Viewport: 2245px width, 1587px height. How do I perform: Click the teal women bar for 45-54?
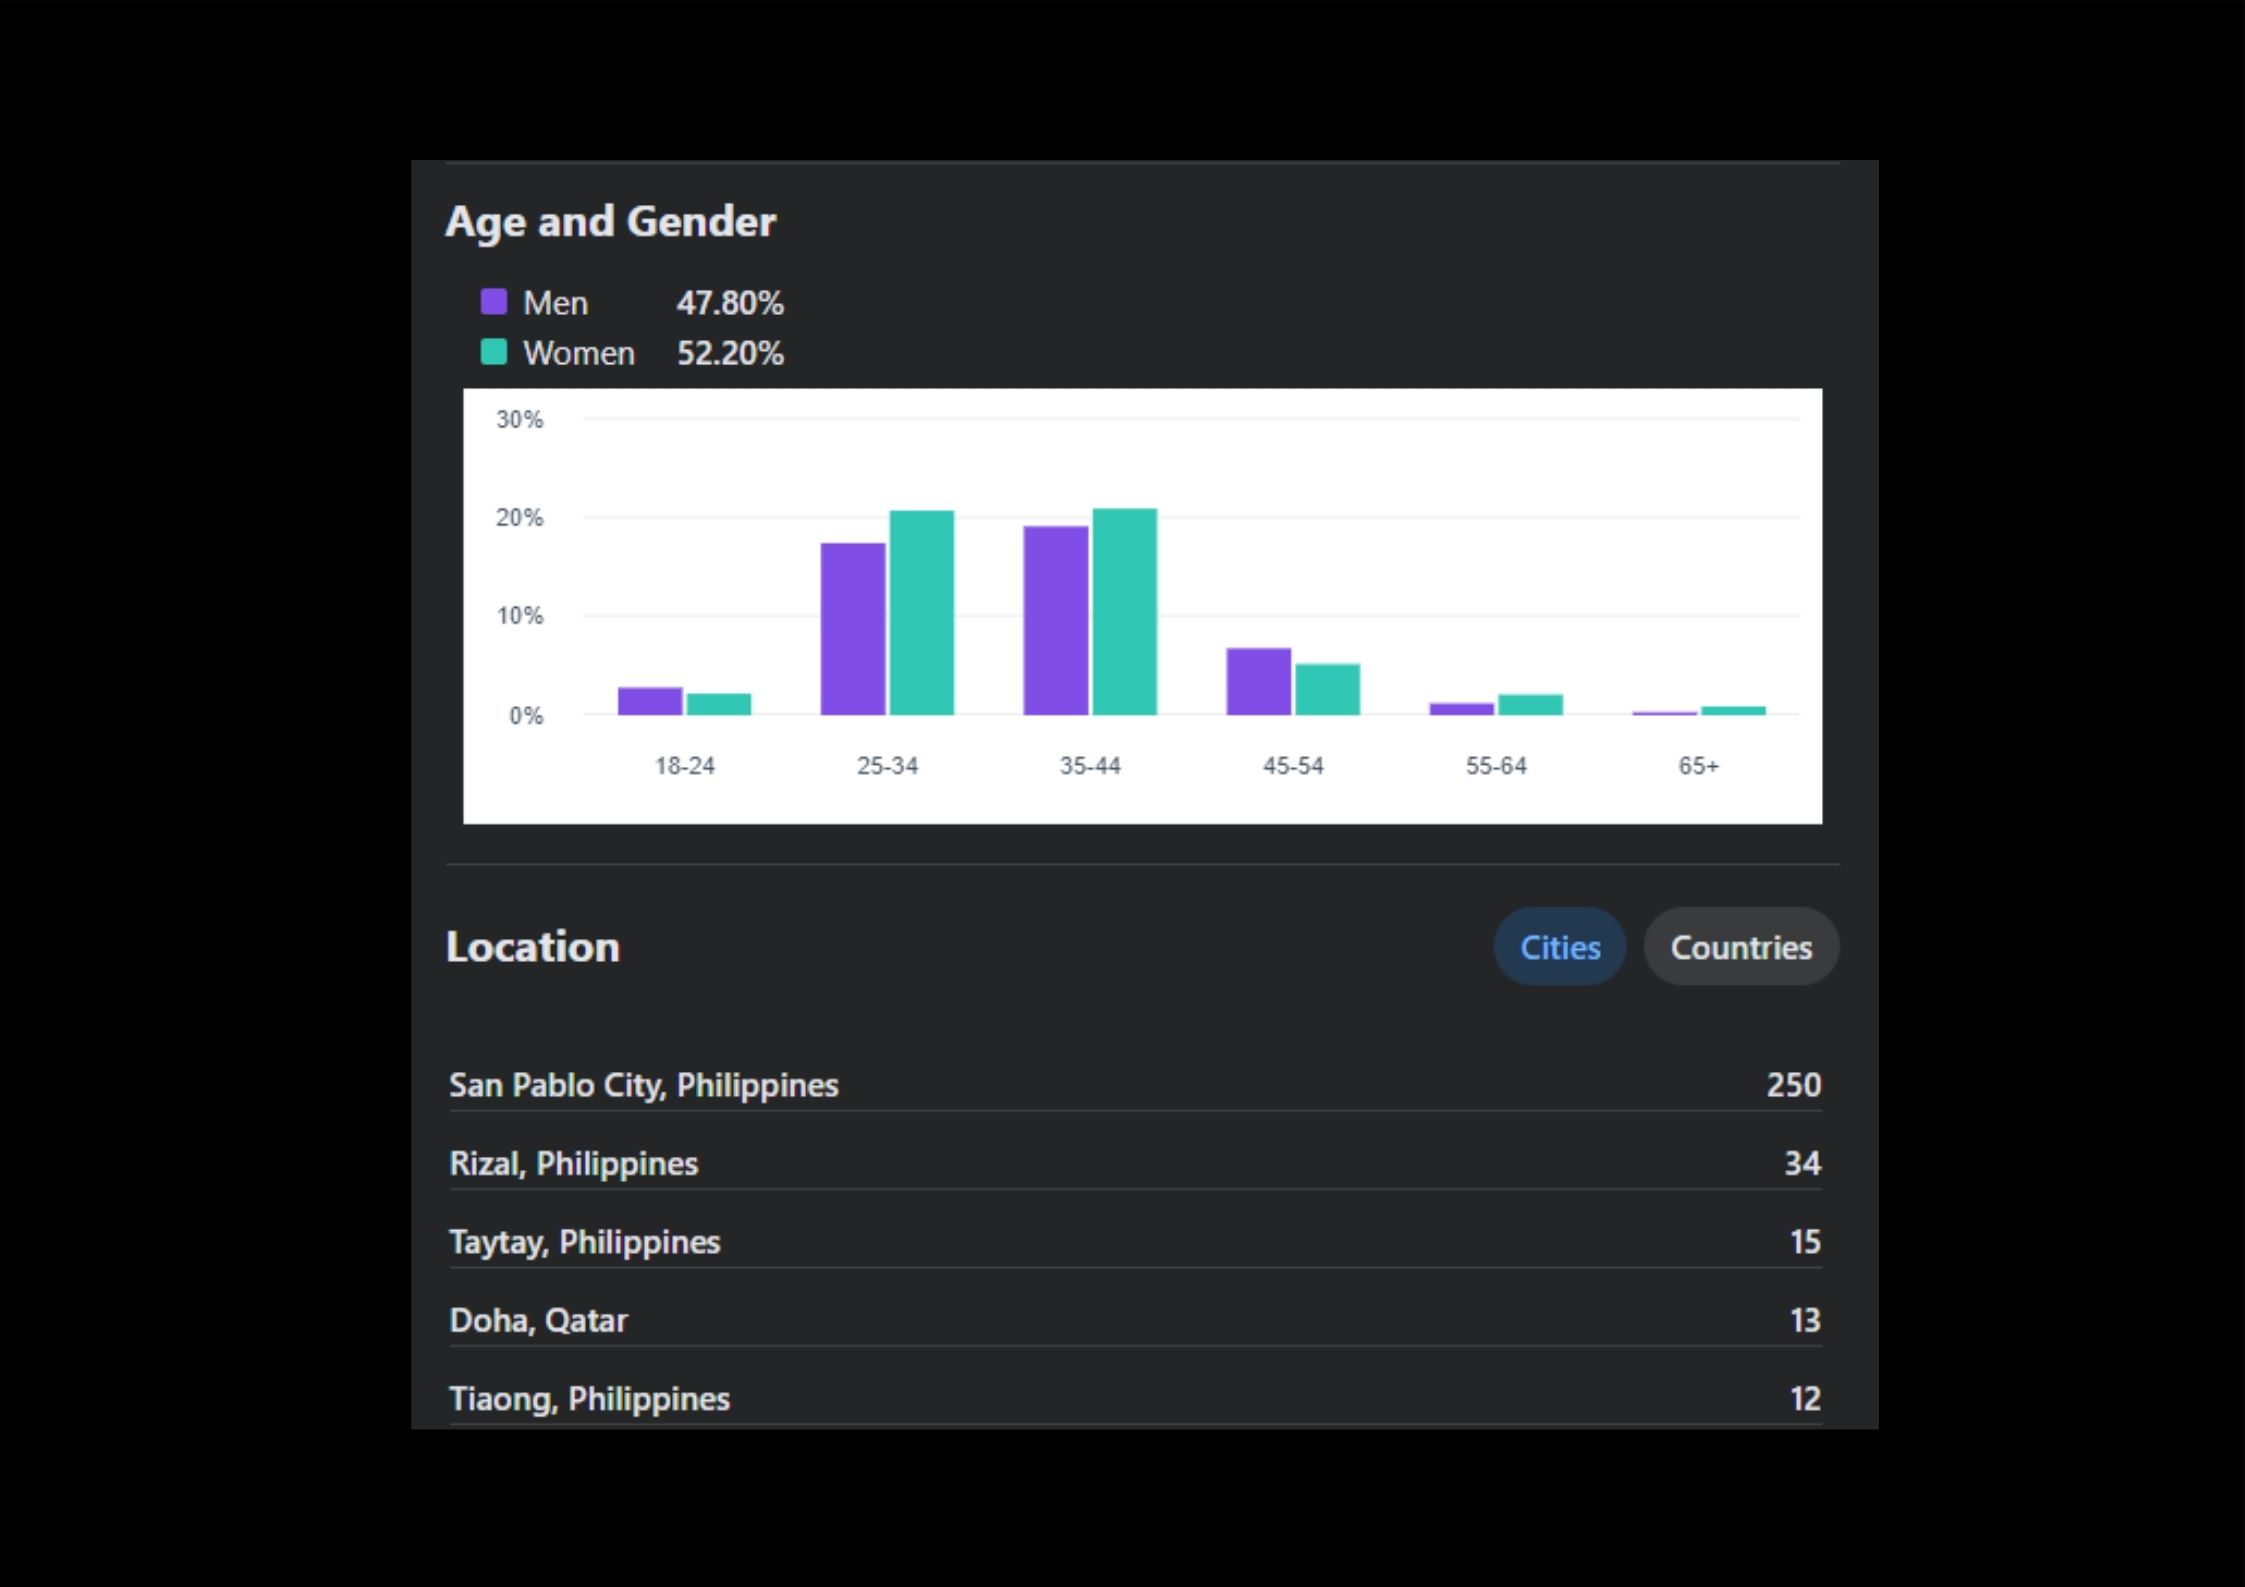[1327, 689]
